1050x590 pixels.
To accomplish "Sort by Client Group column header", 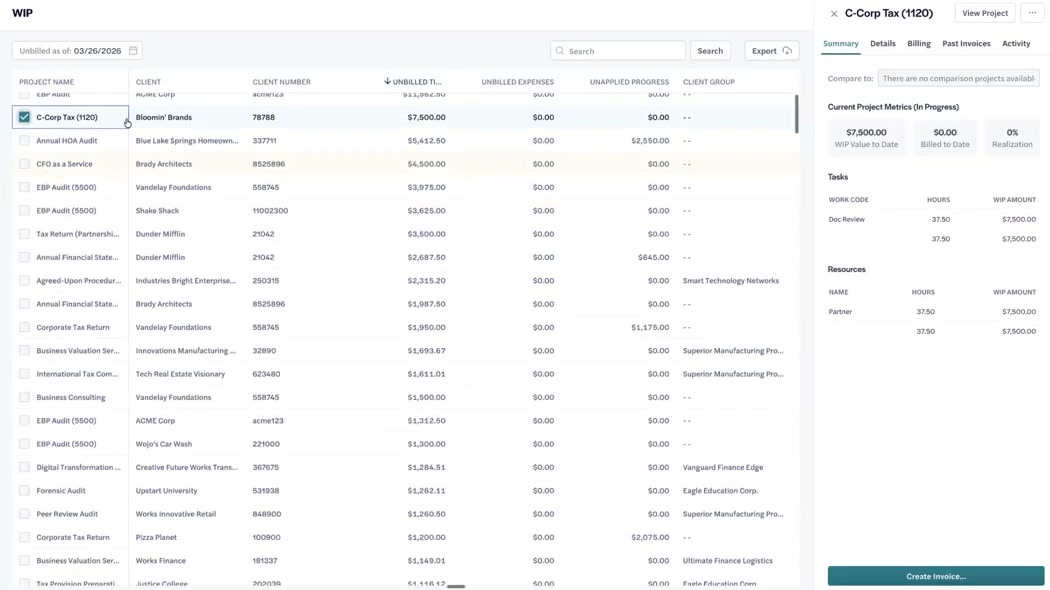I will pyautogui.click(x=708, y=82).
